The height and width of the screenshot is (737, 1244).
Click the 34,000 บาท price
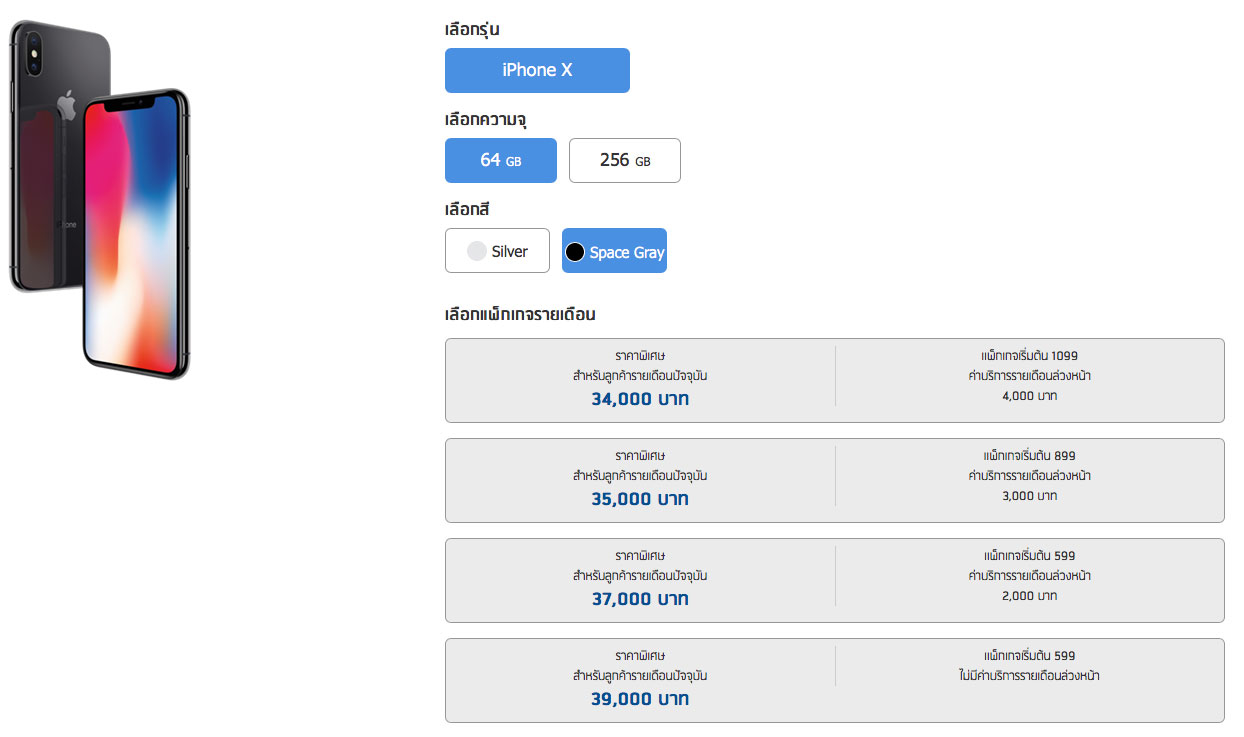(640, 399)
